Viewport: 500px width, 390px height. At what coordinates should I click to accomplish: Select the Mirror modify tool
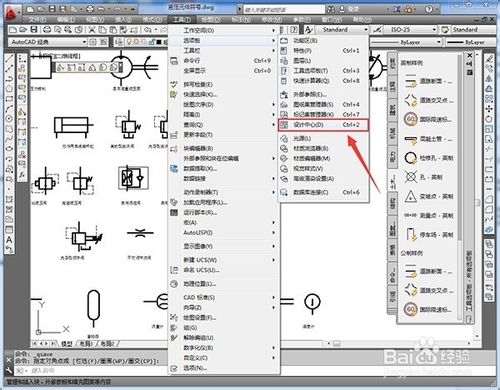tap(489, 79)
